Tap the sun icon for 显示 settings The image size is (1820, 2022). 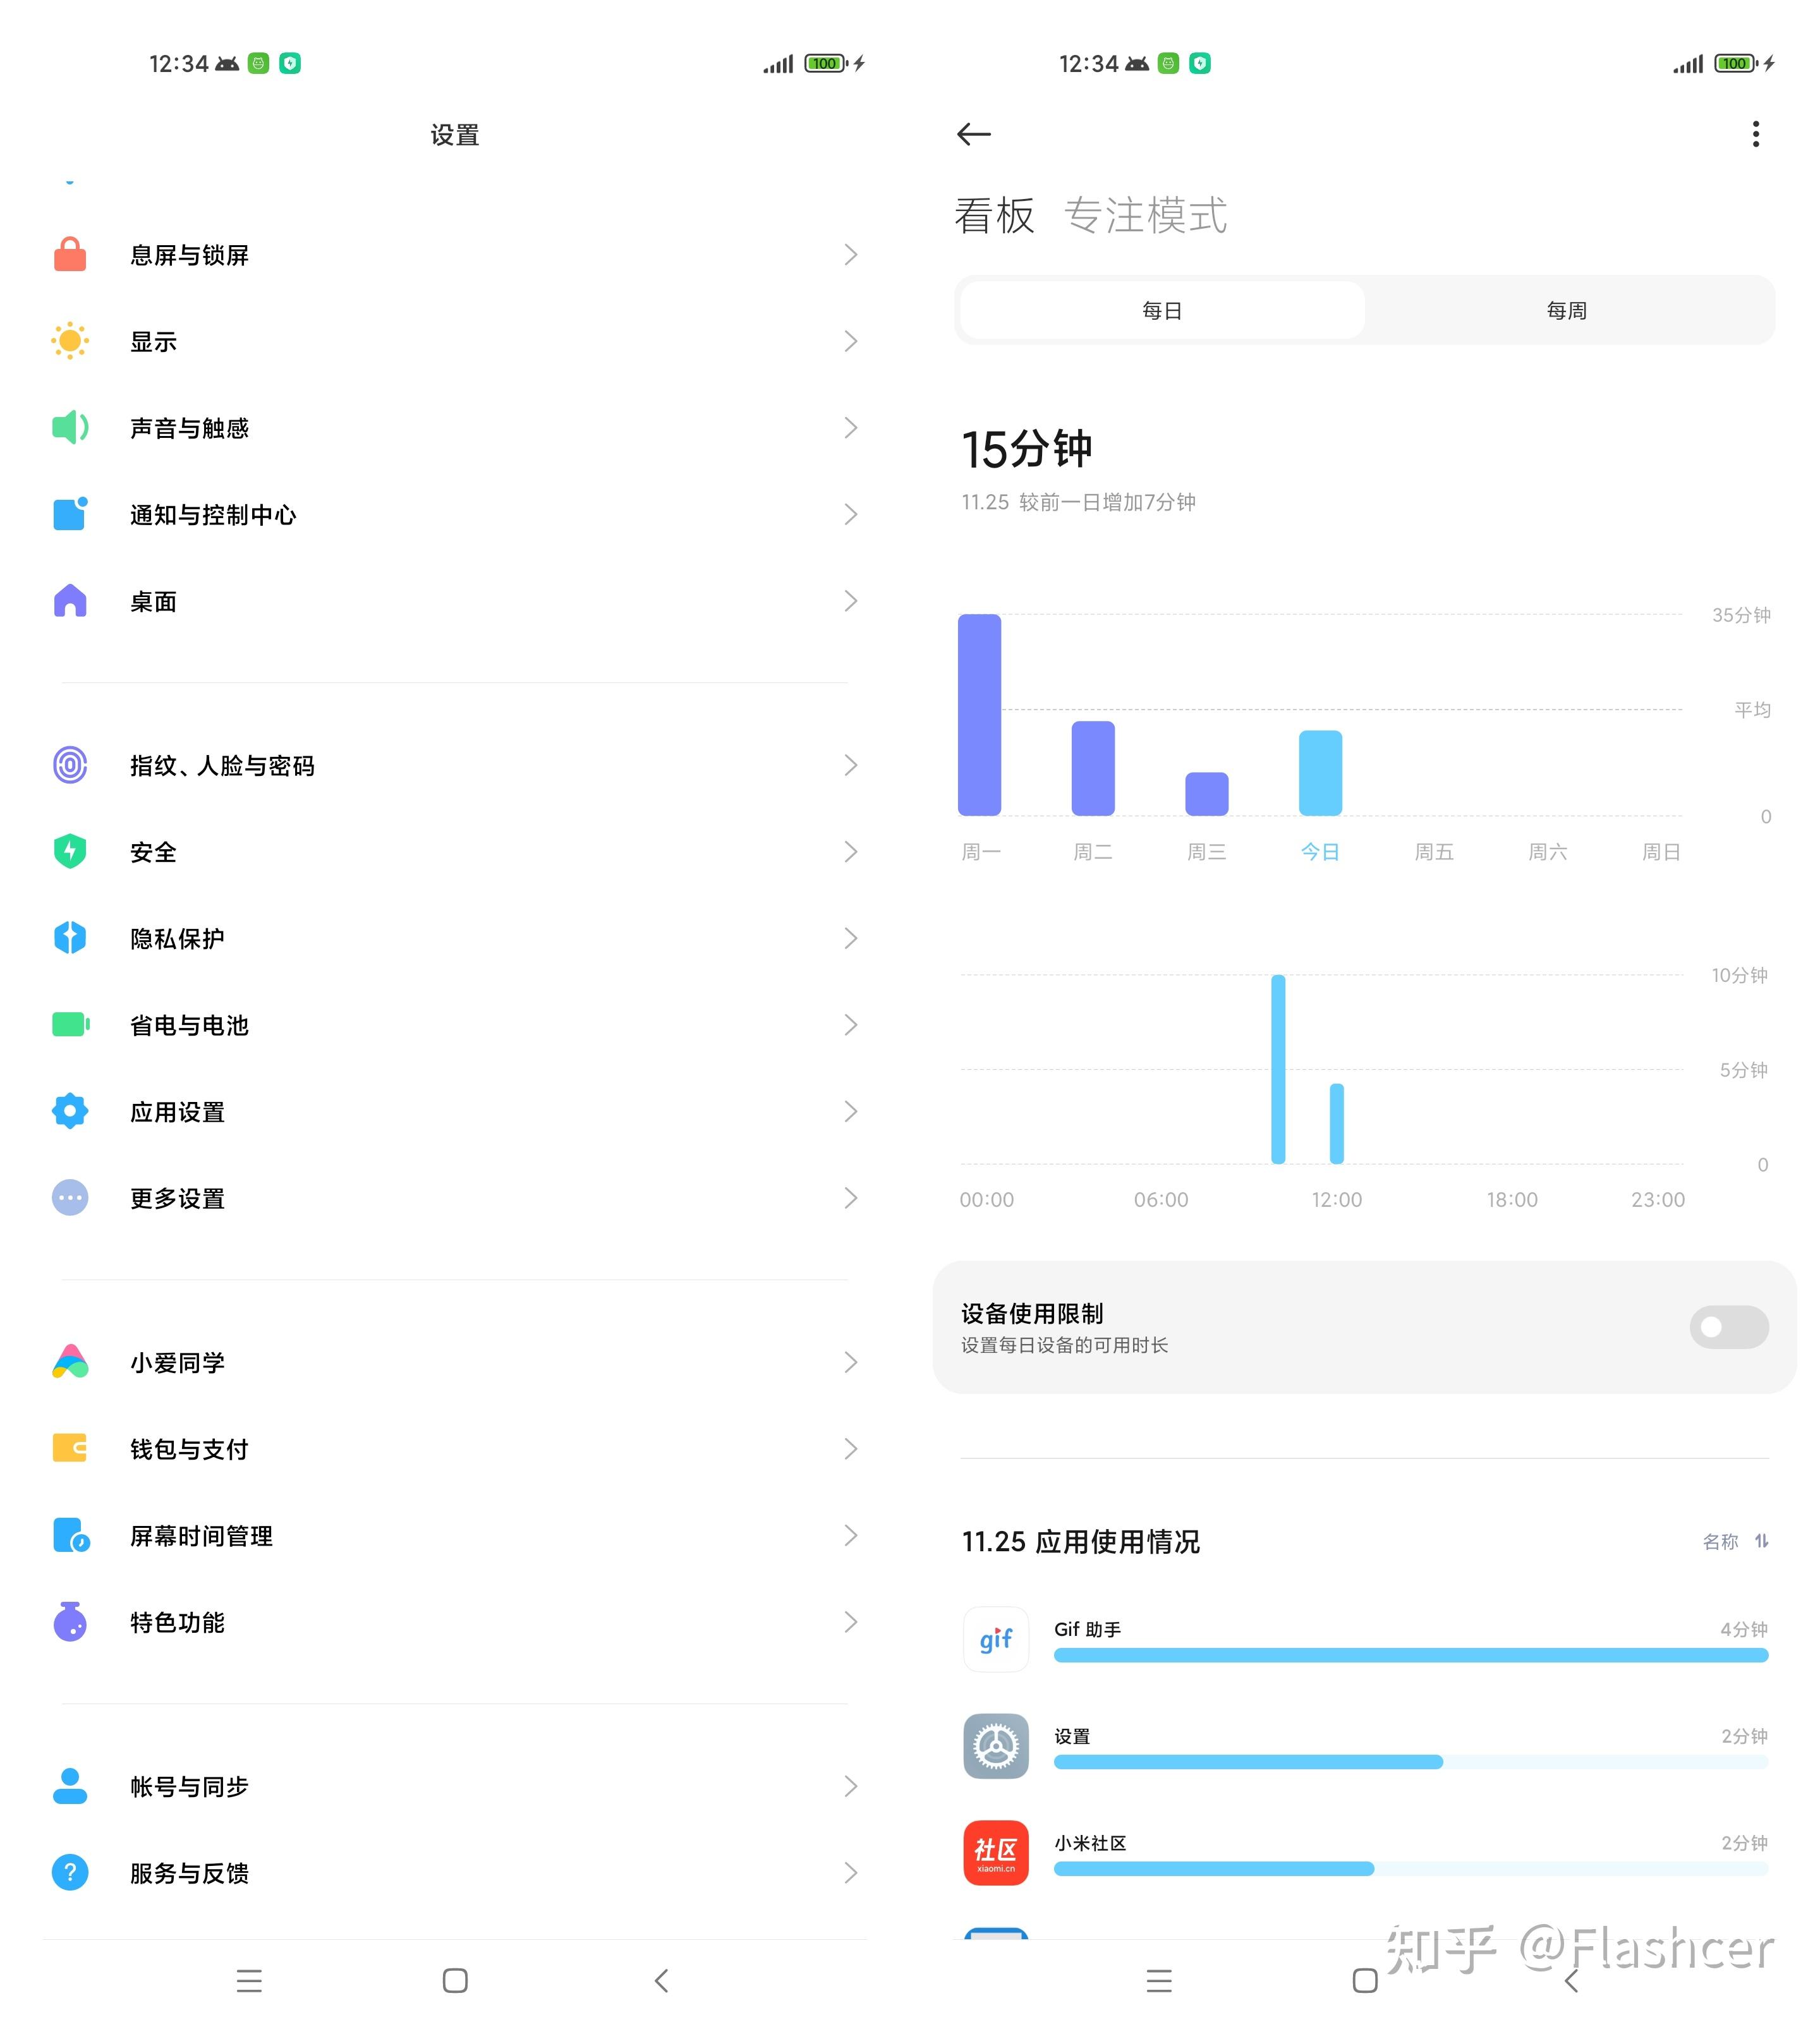click(x=69, y=341)
